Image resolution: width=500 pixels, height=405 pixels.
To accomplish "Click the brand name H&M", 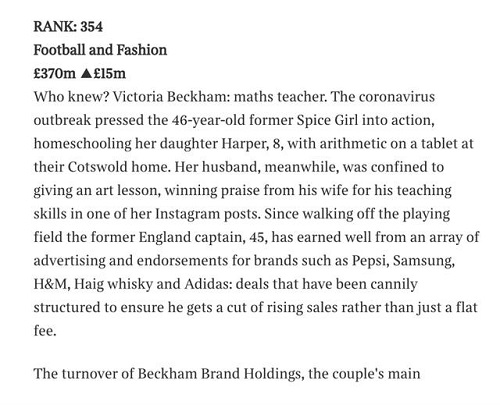I will tap(50, 284).
